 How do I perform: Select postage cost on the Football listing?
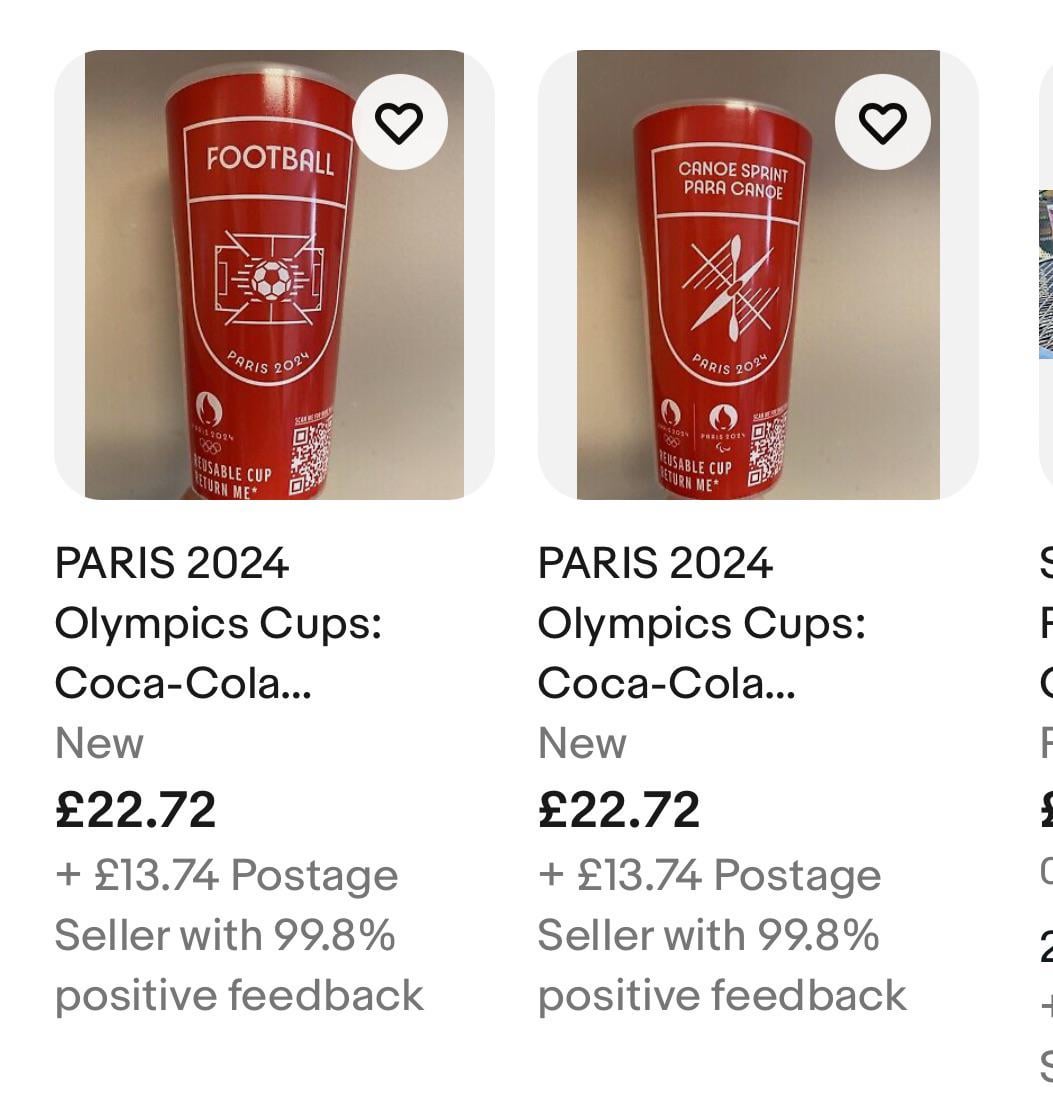(226, 875)
